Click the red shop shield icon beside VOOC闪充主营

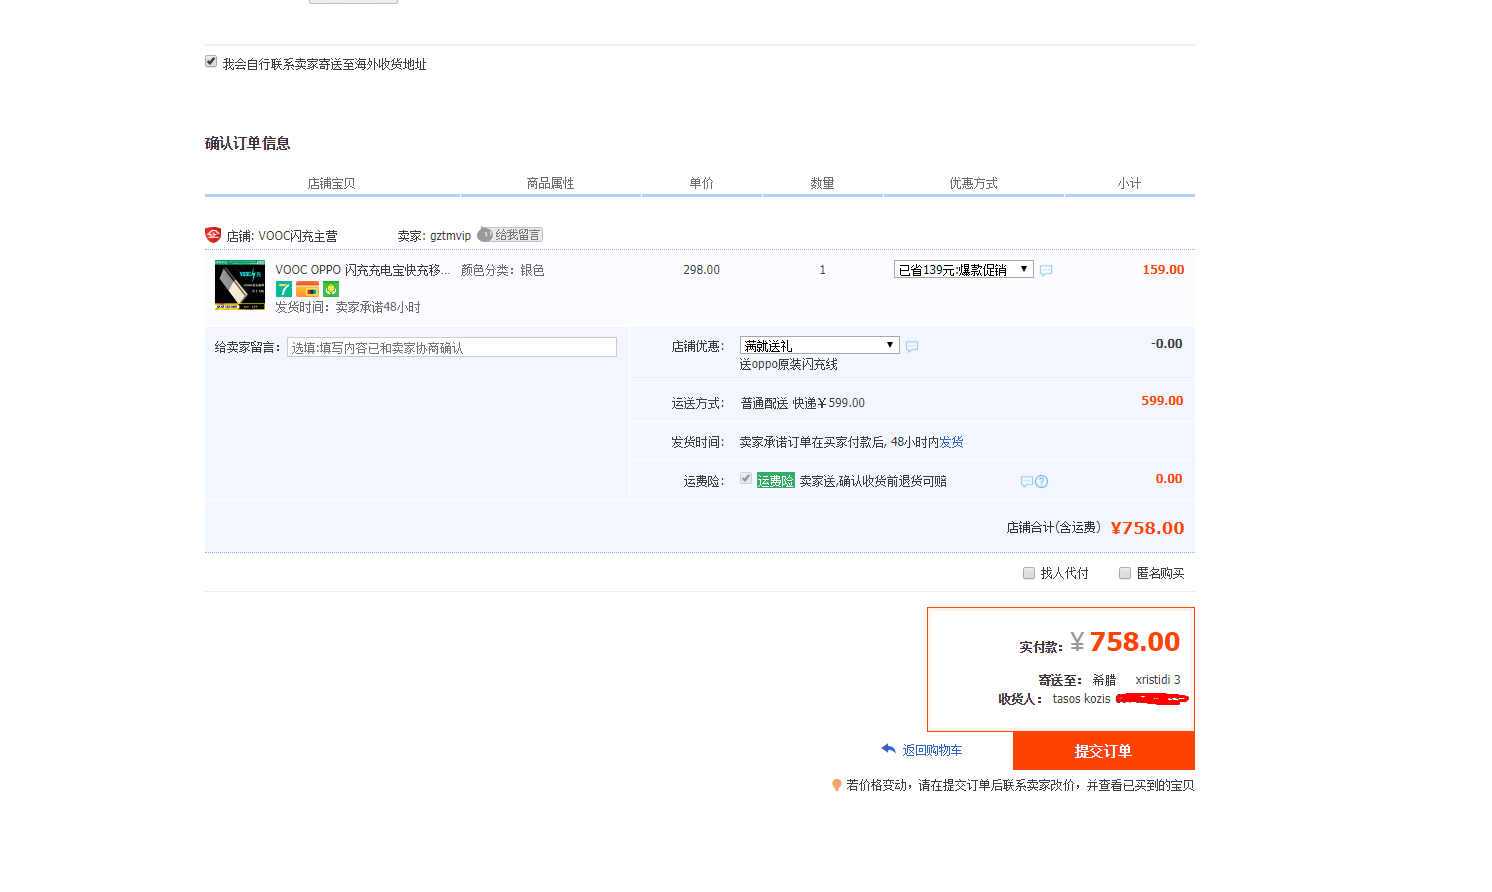[x=213, y=235]
